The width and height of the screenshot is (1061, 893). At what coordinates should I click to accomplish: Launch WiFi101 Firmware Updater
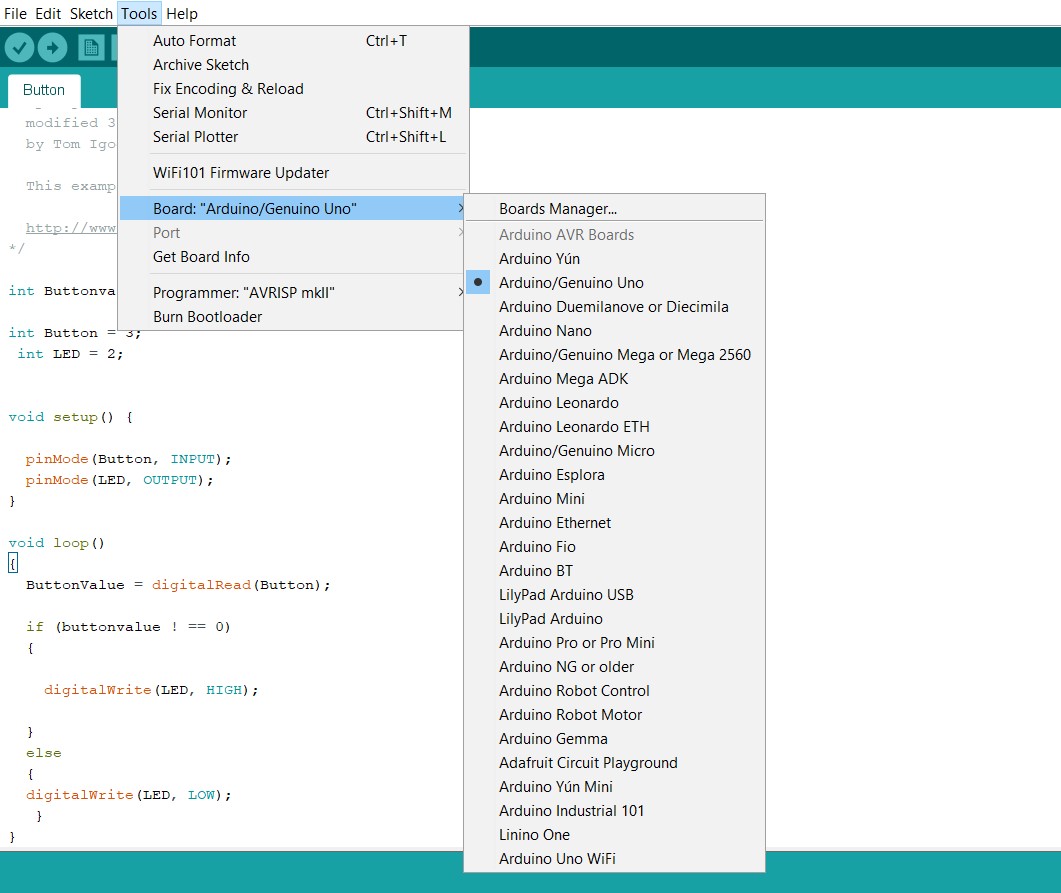[292, 173]
